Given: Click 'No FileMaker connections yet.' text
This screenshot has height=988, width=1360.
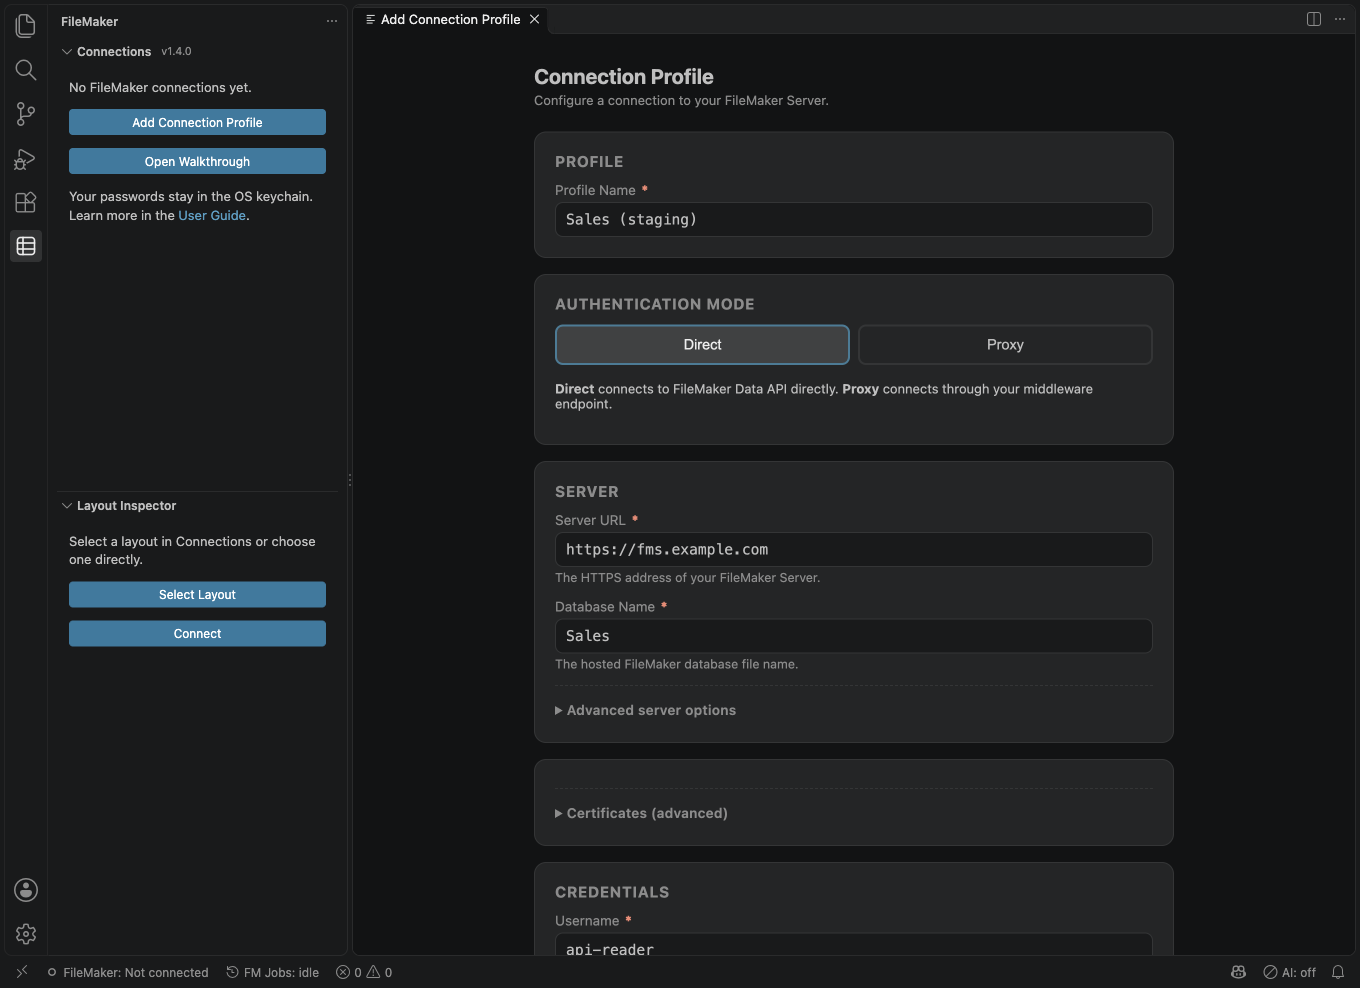Looking at the screenshot, I should click(160, 87).
